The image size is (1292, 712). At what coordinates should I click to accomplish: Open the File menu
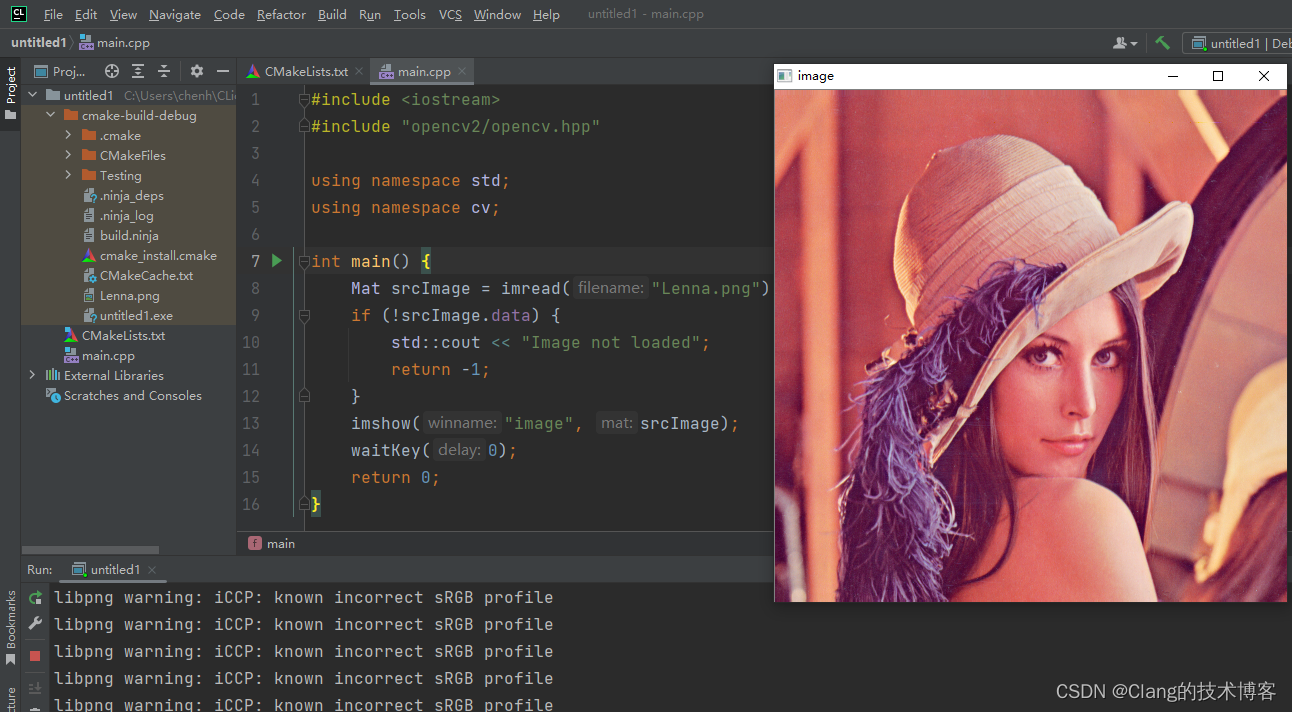53,14
